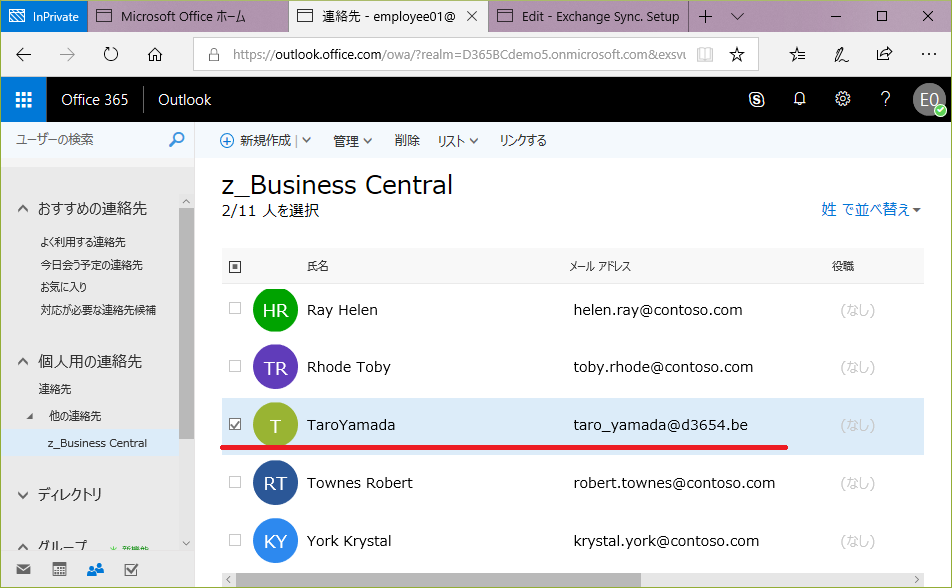Click the ユーザーの検索 search field
Viewport: 952px width, 588px height.
point(90,140)
